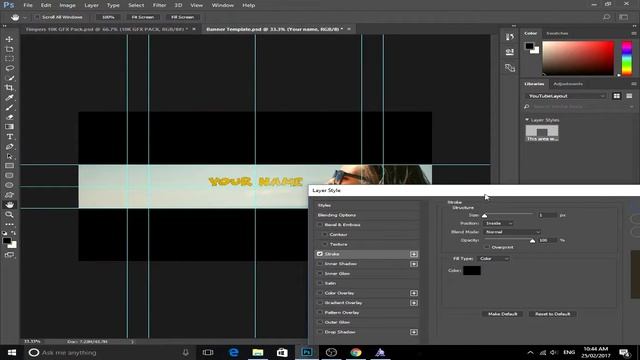
Task: Select the Move tool
Action: [x=9, y=39]
